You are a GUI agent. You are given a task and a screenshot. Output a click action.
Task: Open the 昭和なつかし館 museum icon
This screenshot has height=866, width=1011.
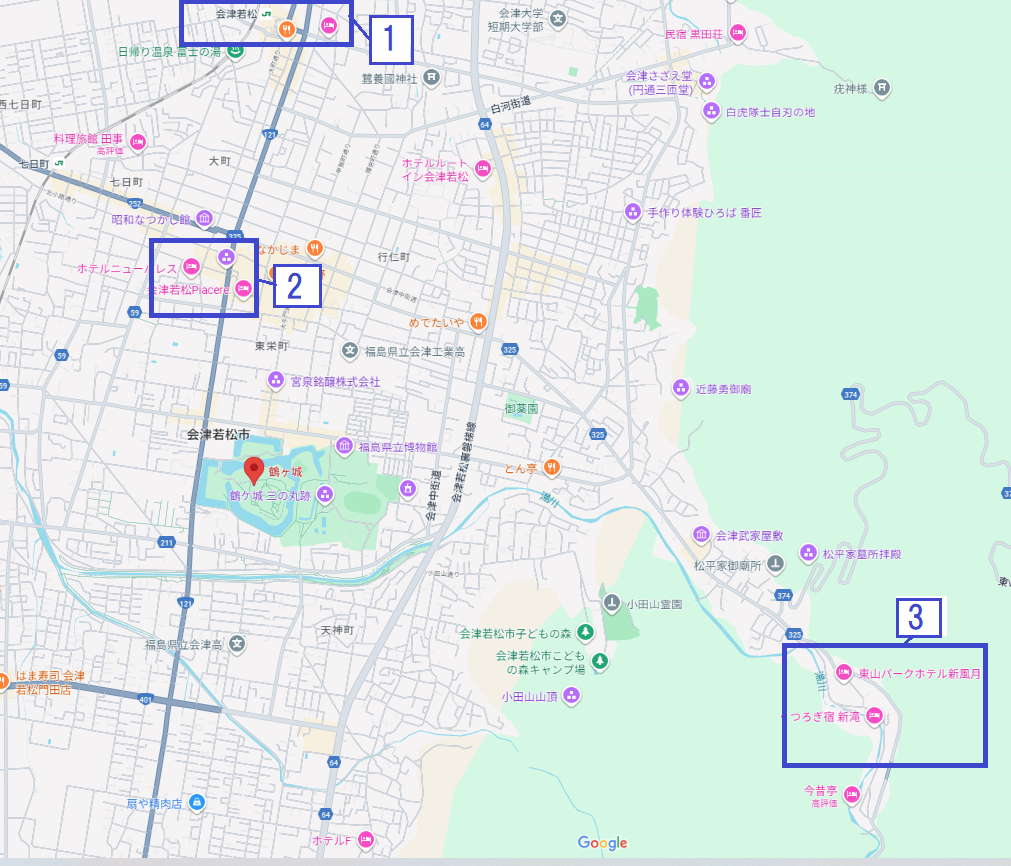[x=204, y=219]
